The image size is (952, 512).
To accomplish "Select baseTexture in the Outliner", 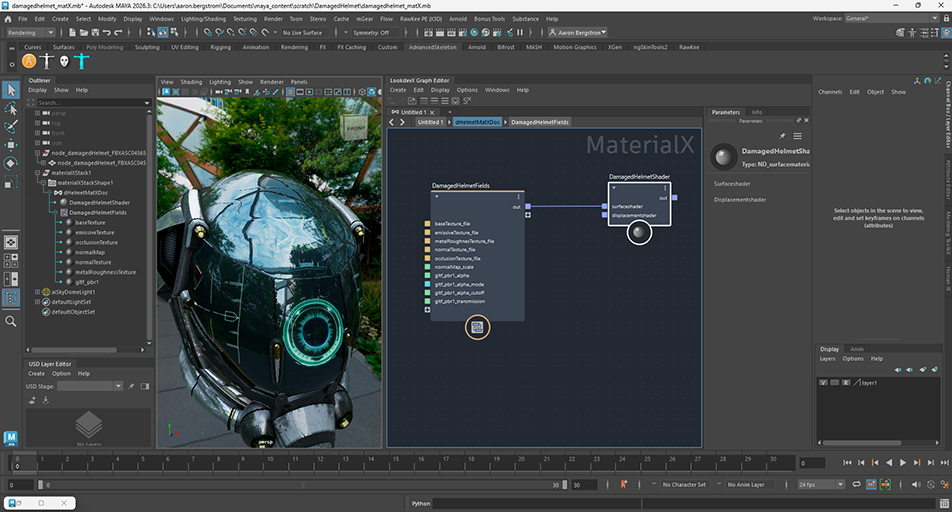I will coord(90,223).
